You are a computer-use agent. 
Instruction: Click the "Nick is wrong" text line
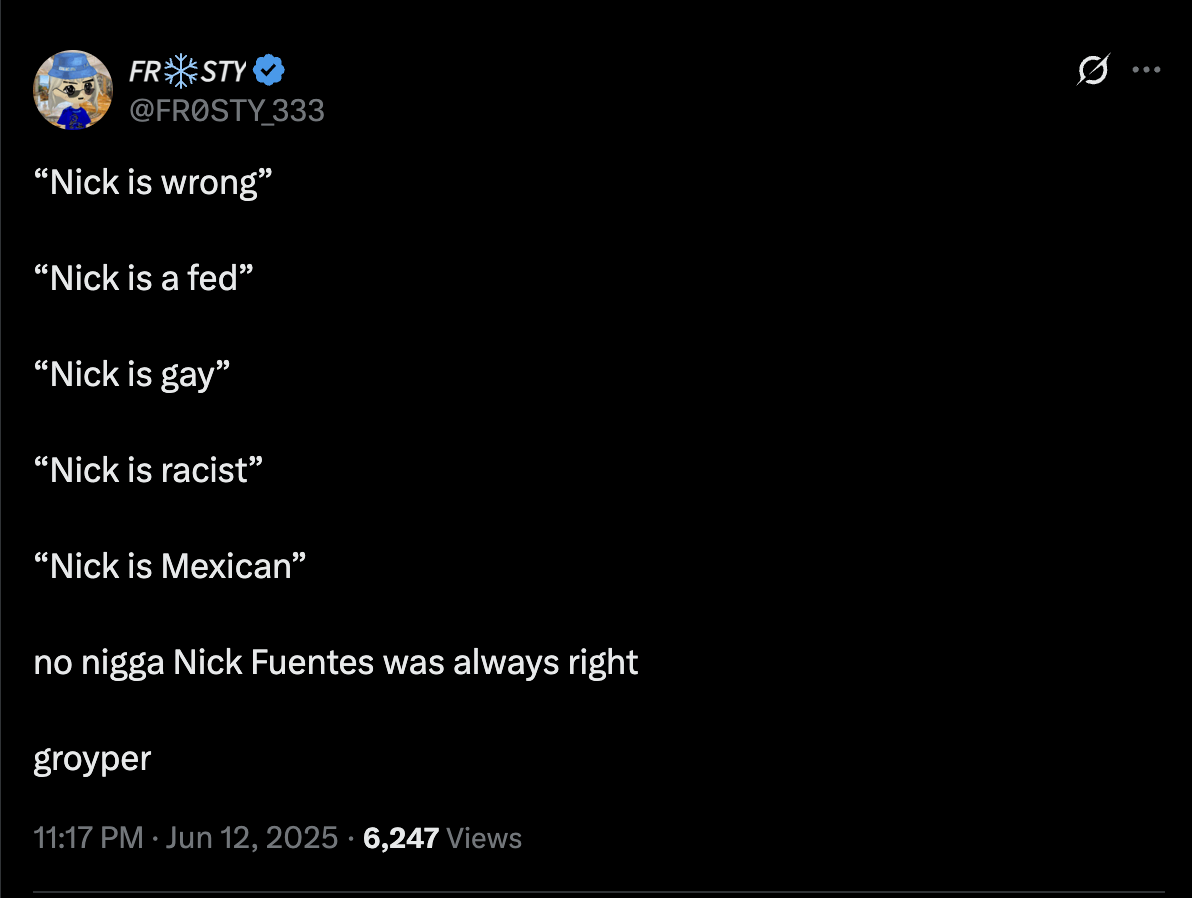(153, 183)
